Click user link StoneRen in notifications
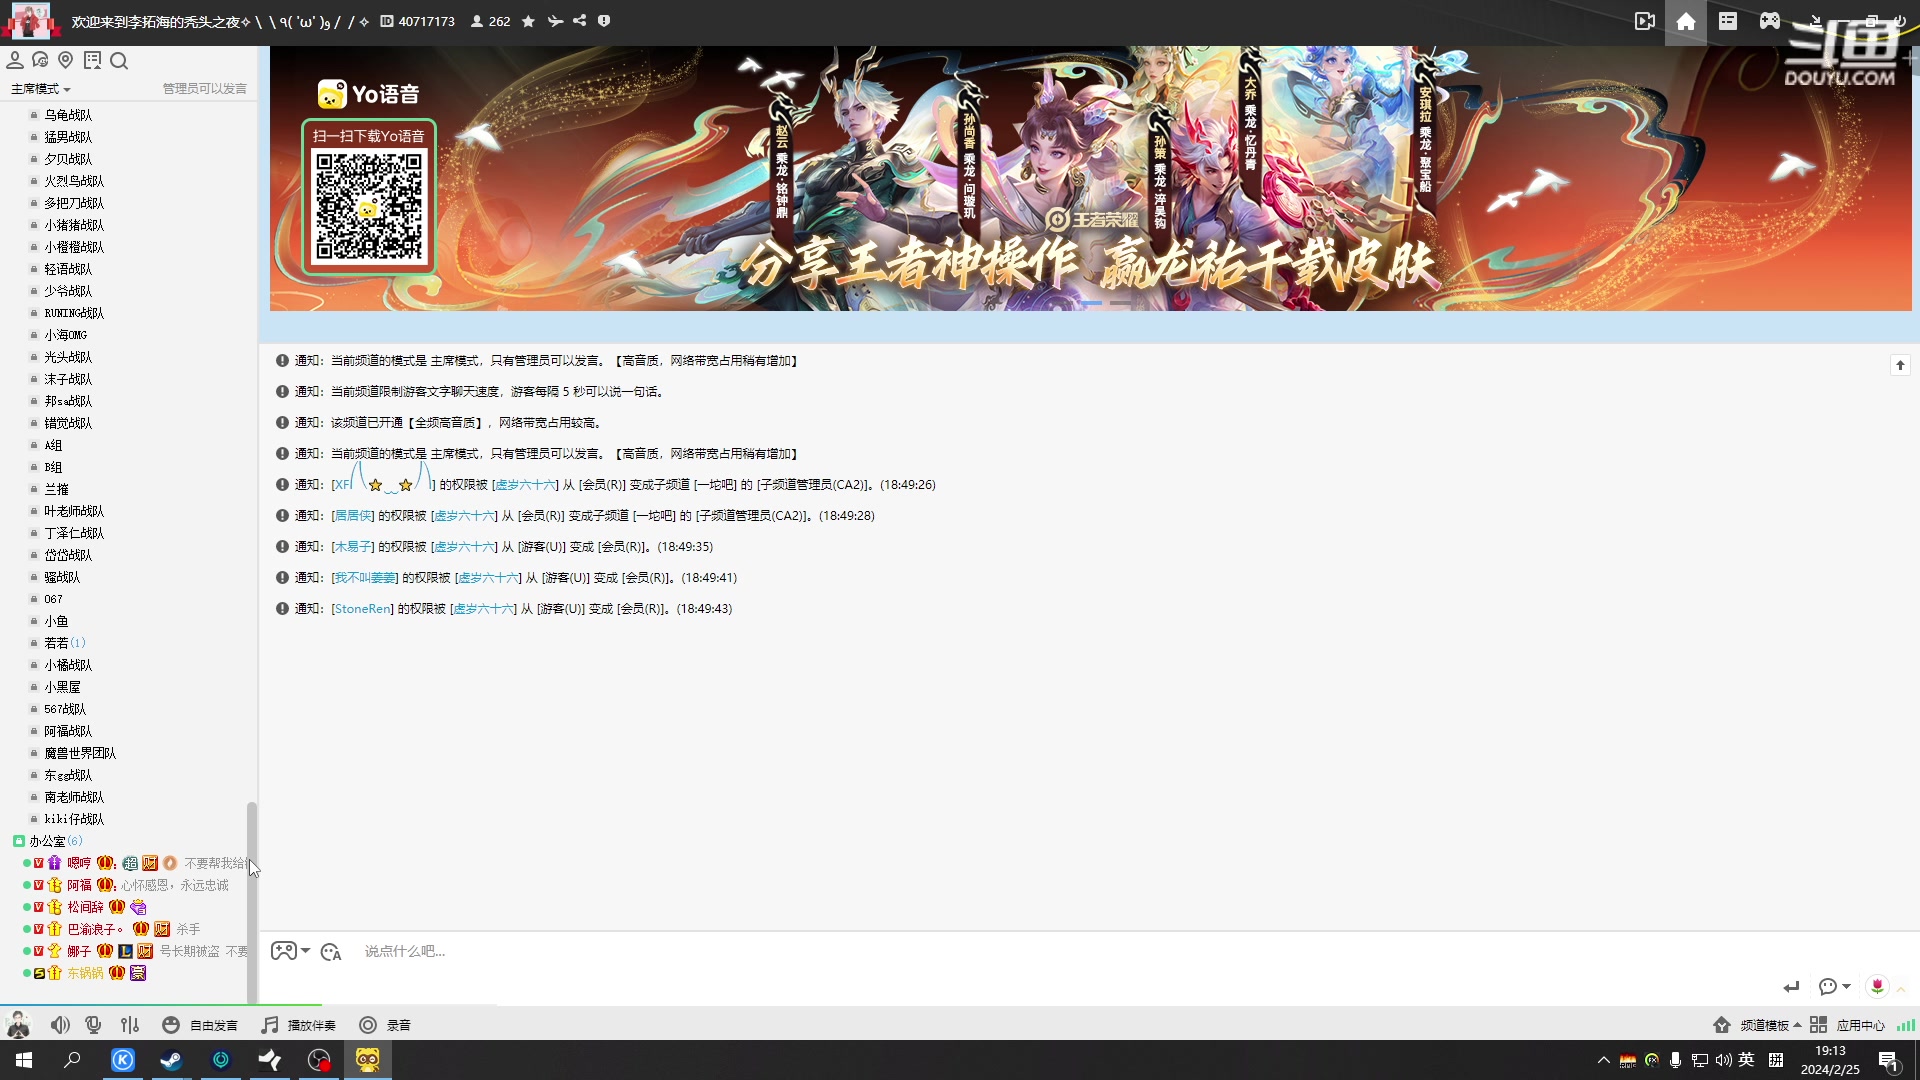The height and width of the screenshot is (1080, 1920). click(x=362, y=609)
